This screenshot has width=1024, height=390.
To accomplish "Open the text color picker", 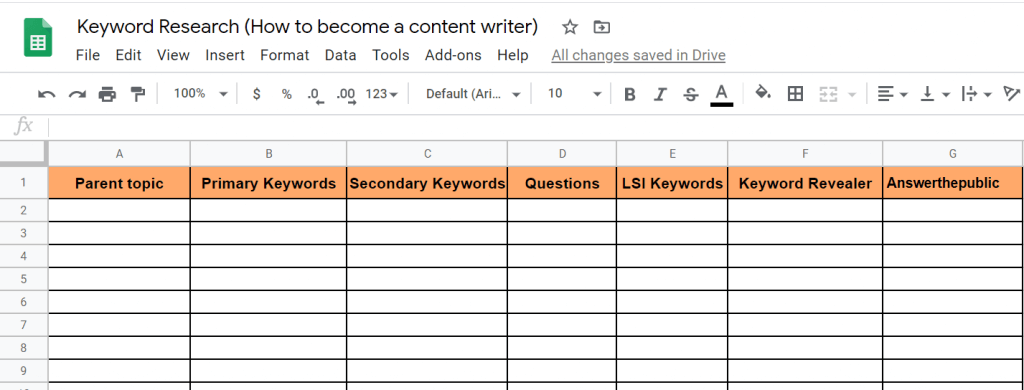I will [722, 95].
